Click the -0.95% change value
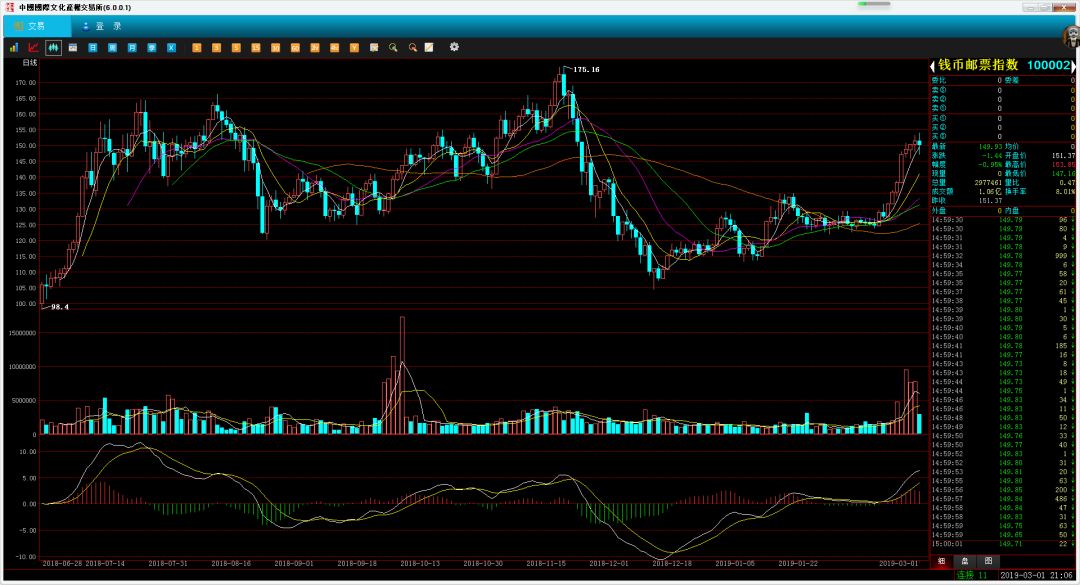 990,165
